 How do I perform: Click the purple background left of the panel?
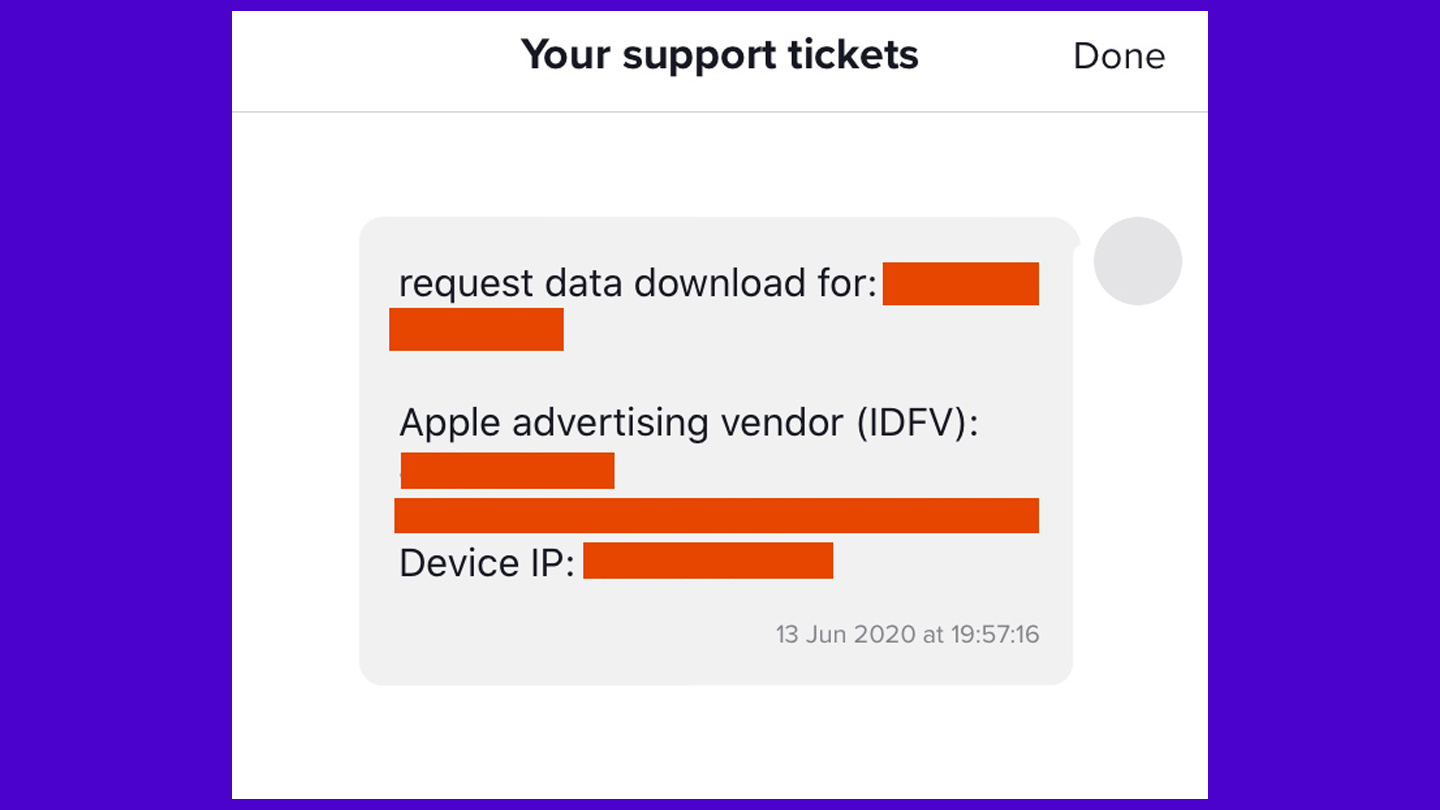[x=115, y=405]
